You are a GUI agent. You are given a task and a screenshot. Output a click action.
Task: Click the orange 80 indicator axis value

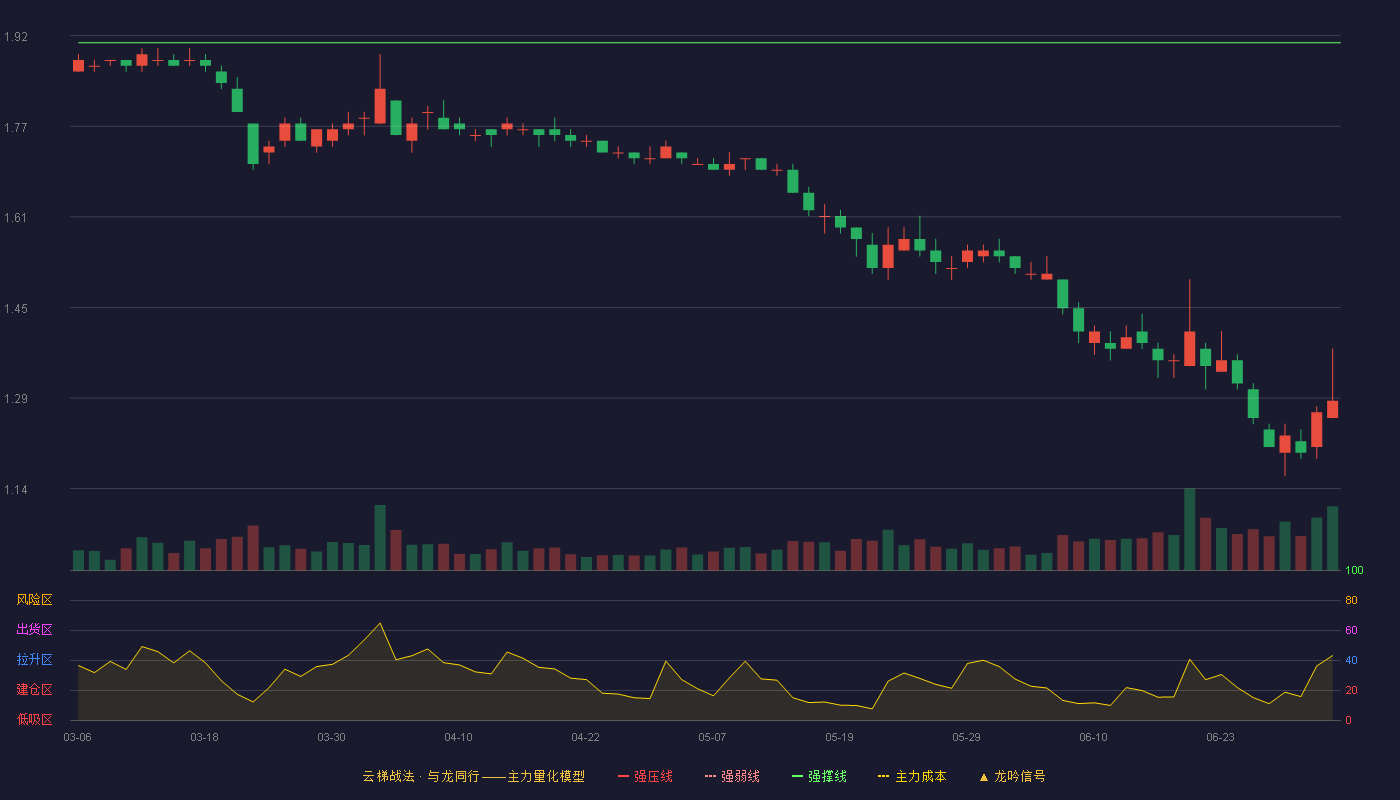1351,600
